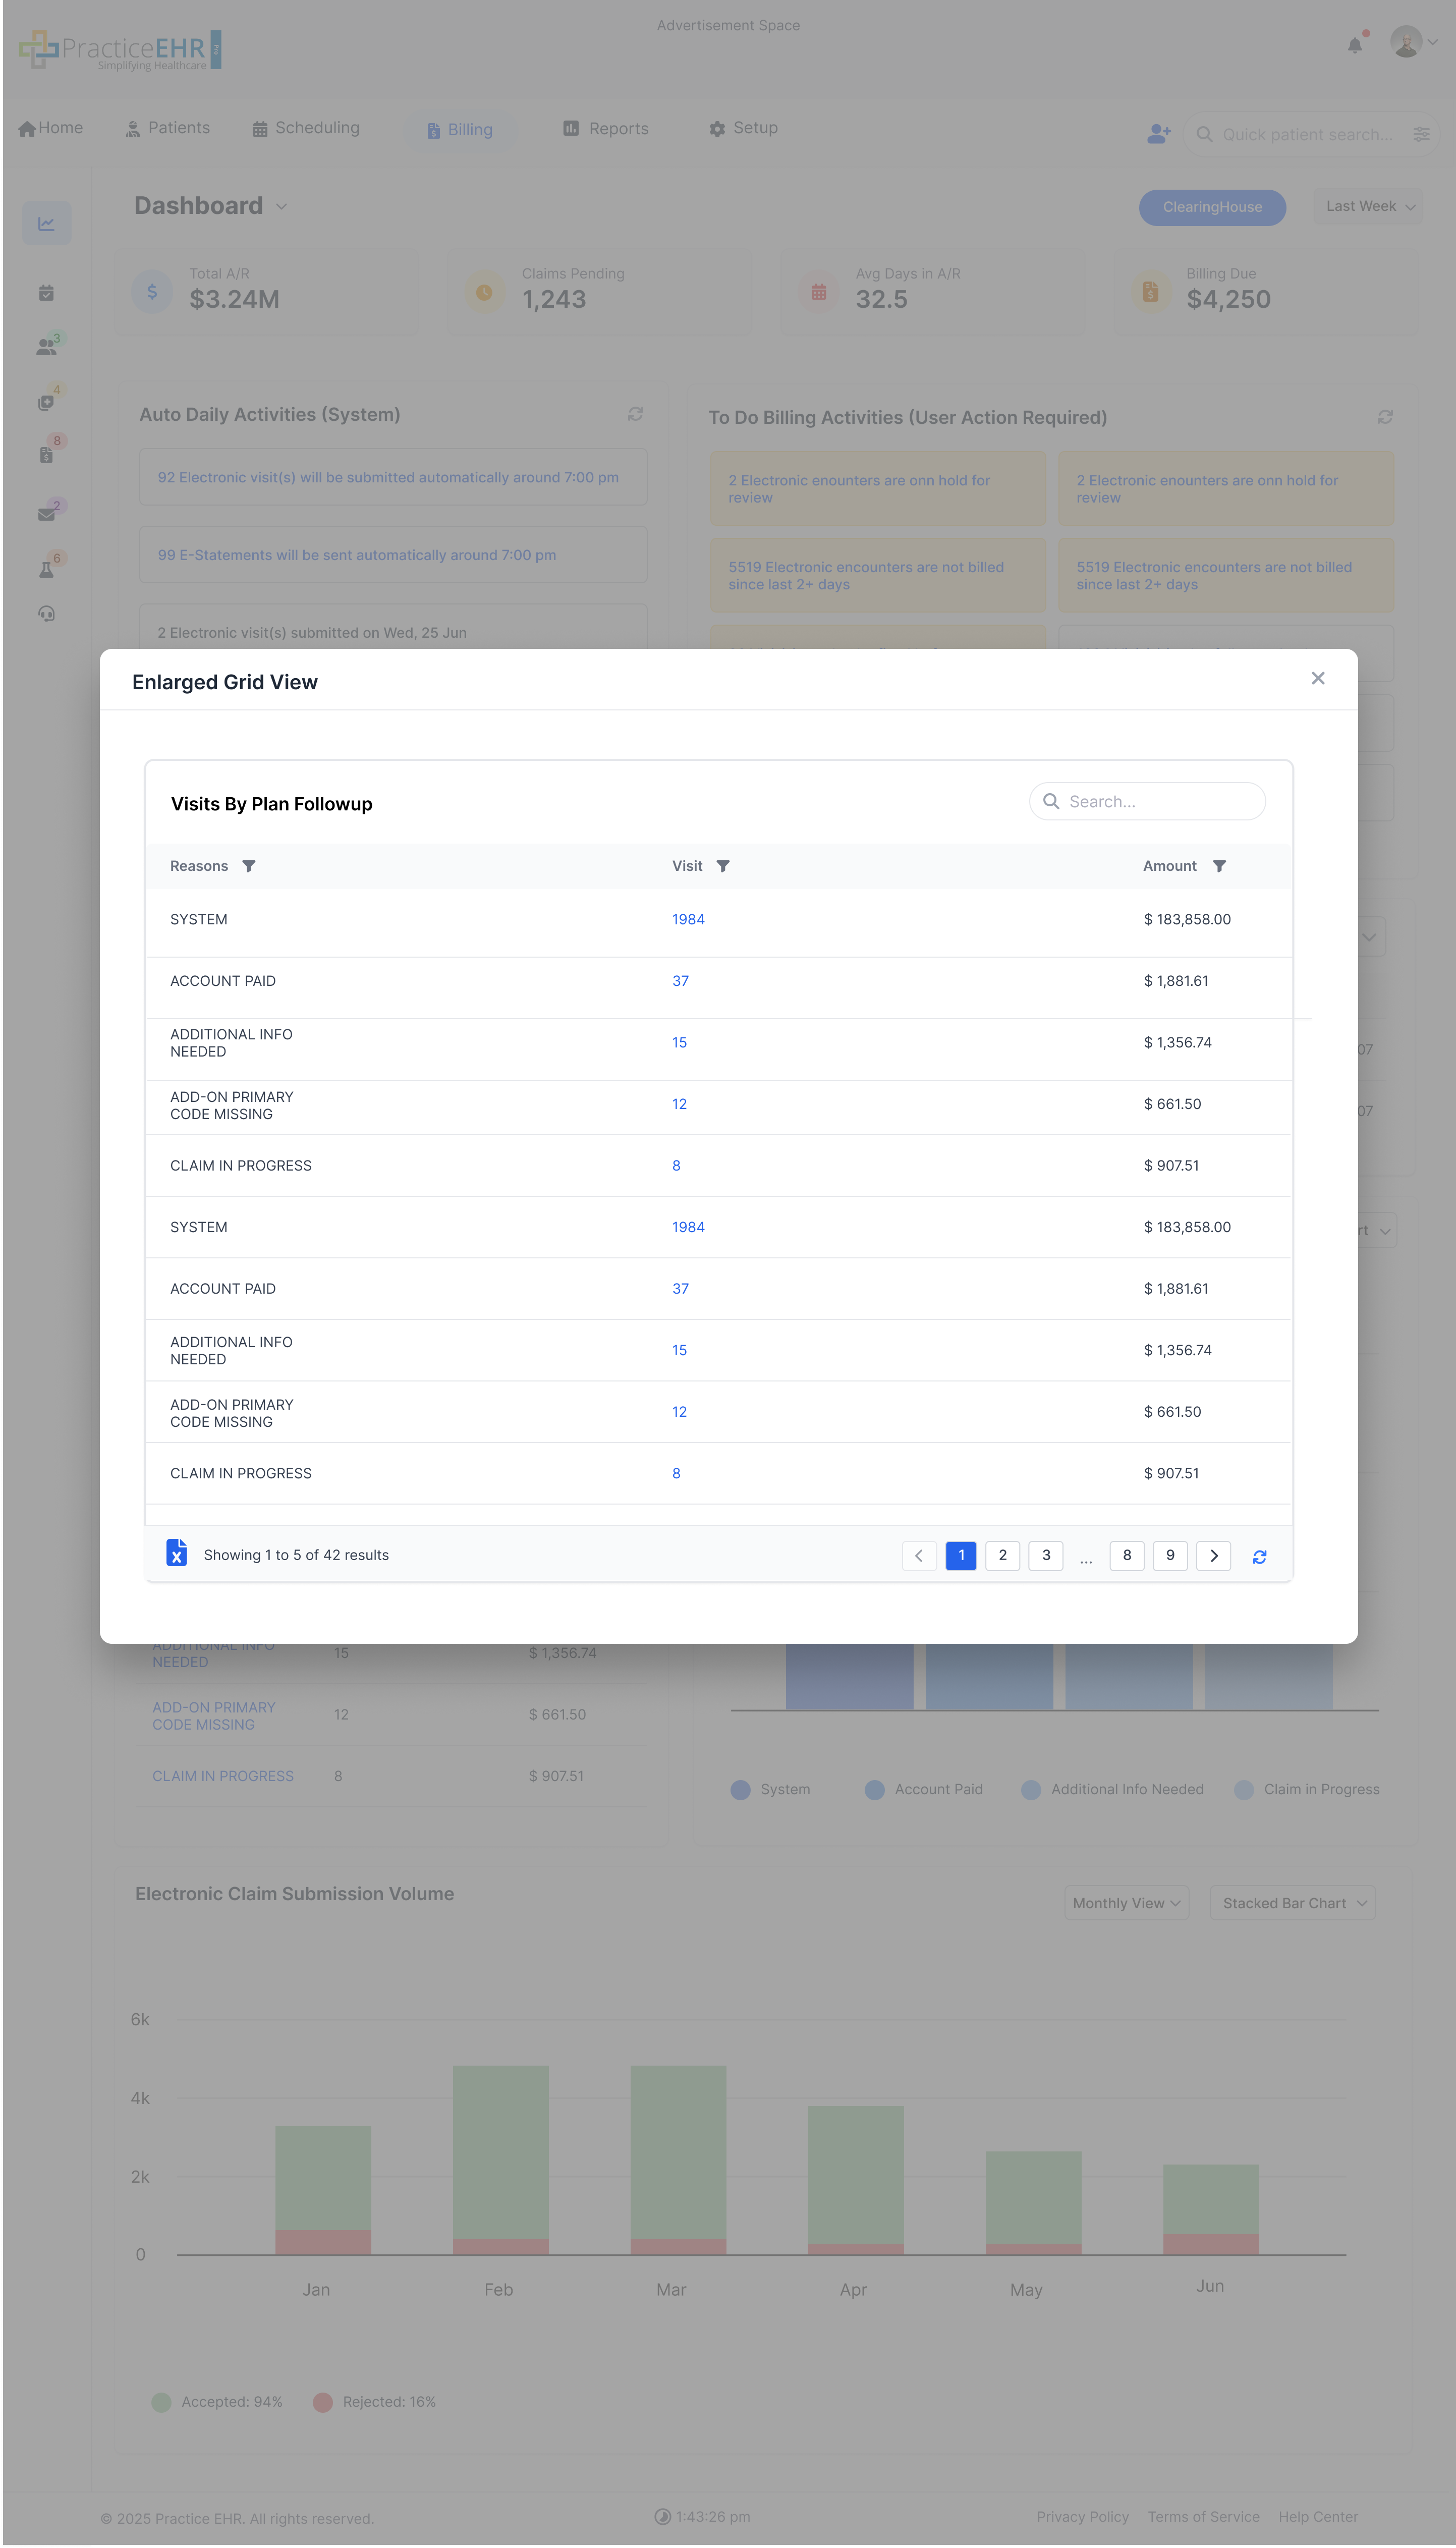The height and width of the screenshot is (2548, 1456).
Task: Expand the Dashboard title dropdown
Action: 280,207
